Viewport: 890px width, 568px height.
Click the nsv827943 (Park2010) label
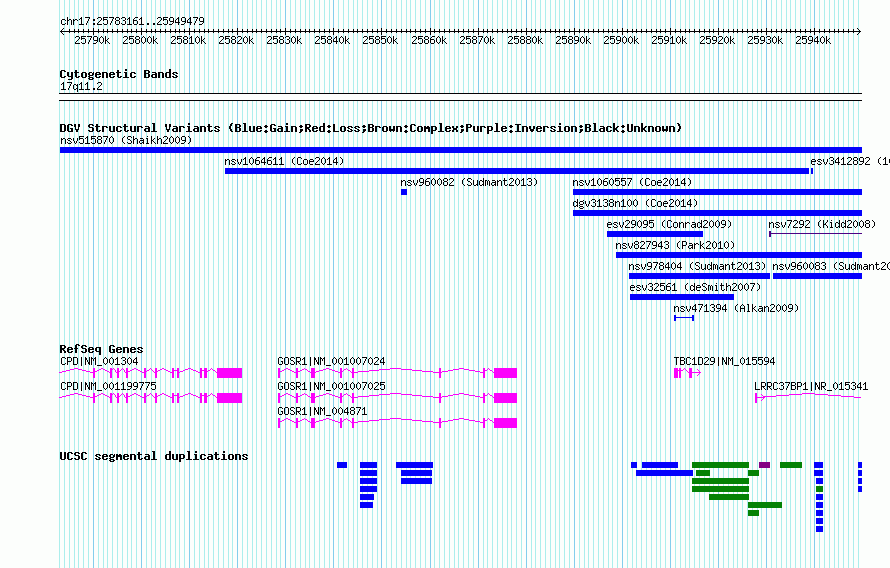point(675,245)
